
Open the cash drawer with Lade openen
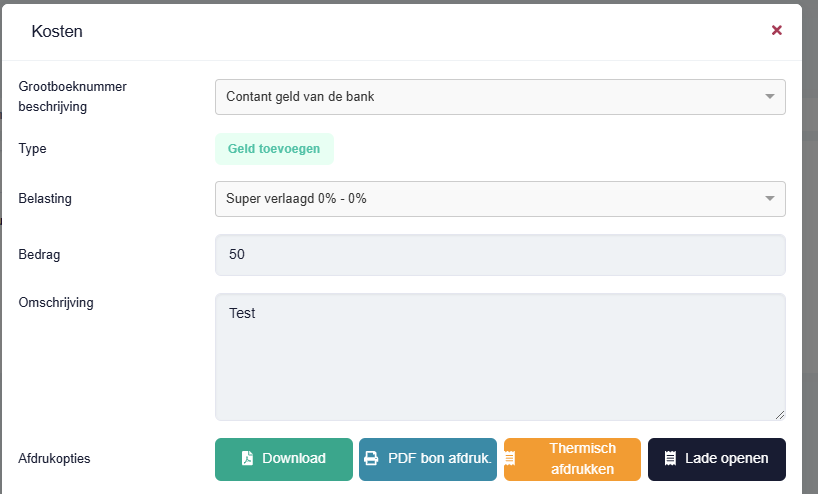click(x=717, y=459)
